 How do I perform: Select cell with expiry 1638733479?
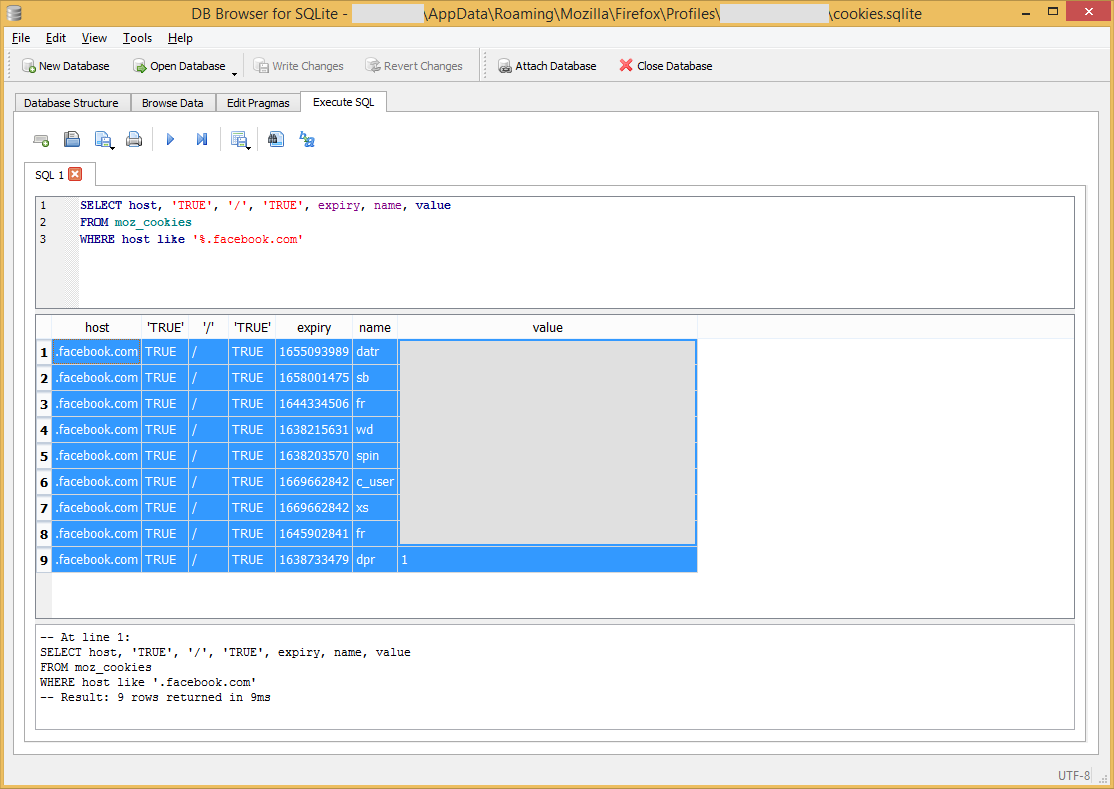314,560
